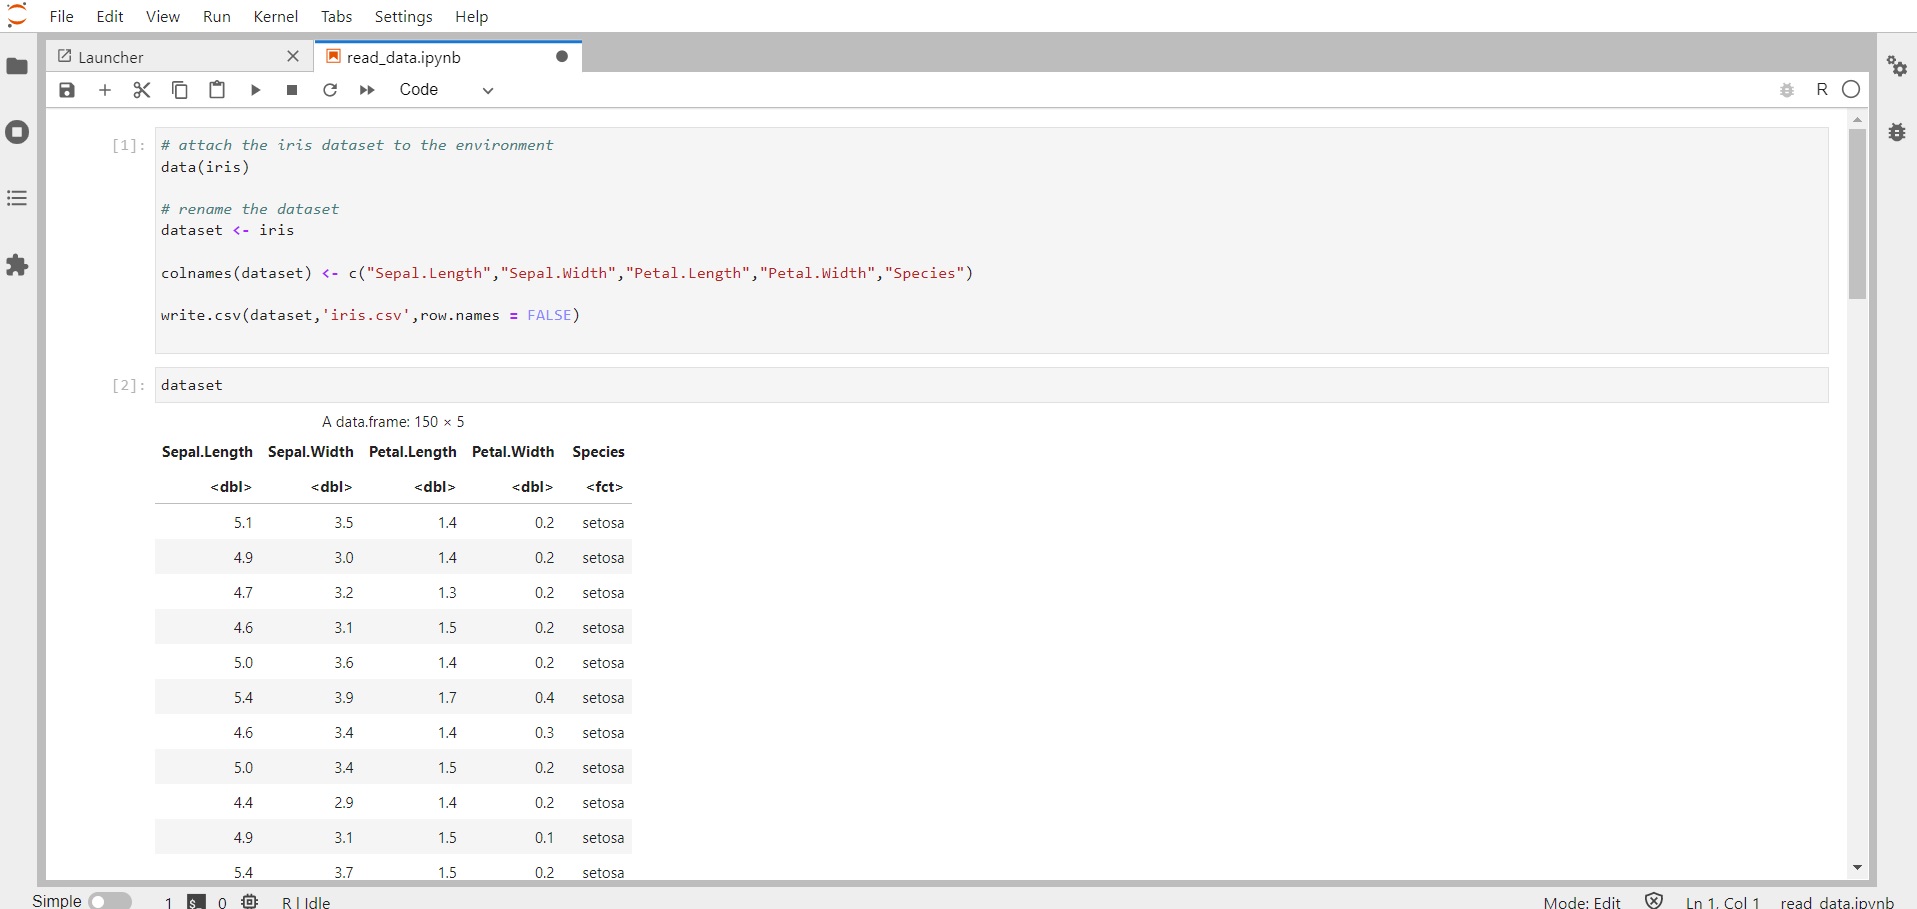Viewport: 1917px width, 909px height.
Task: Open the Run menu
Action: click(217, 17)
